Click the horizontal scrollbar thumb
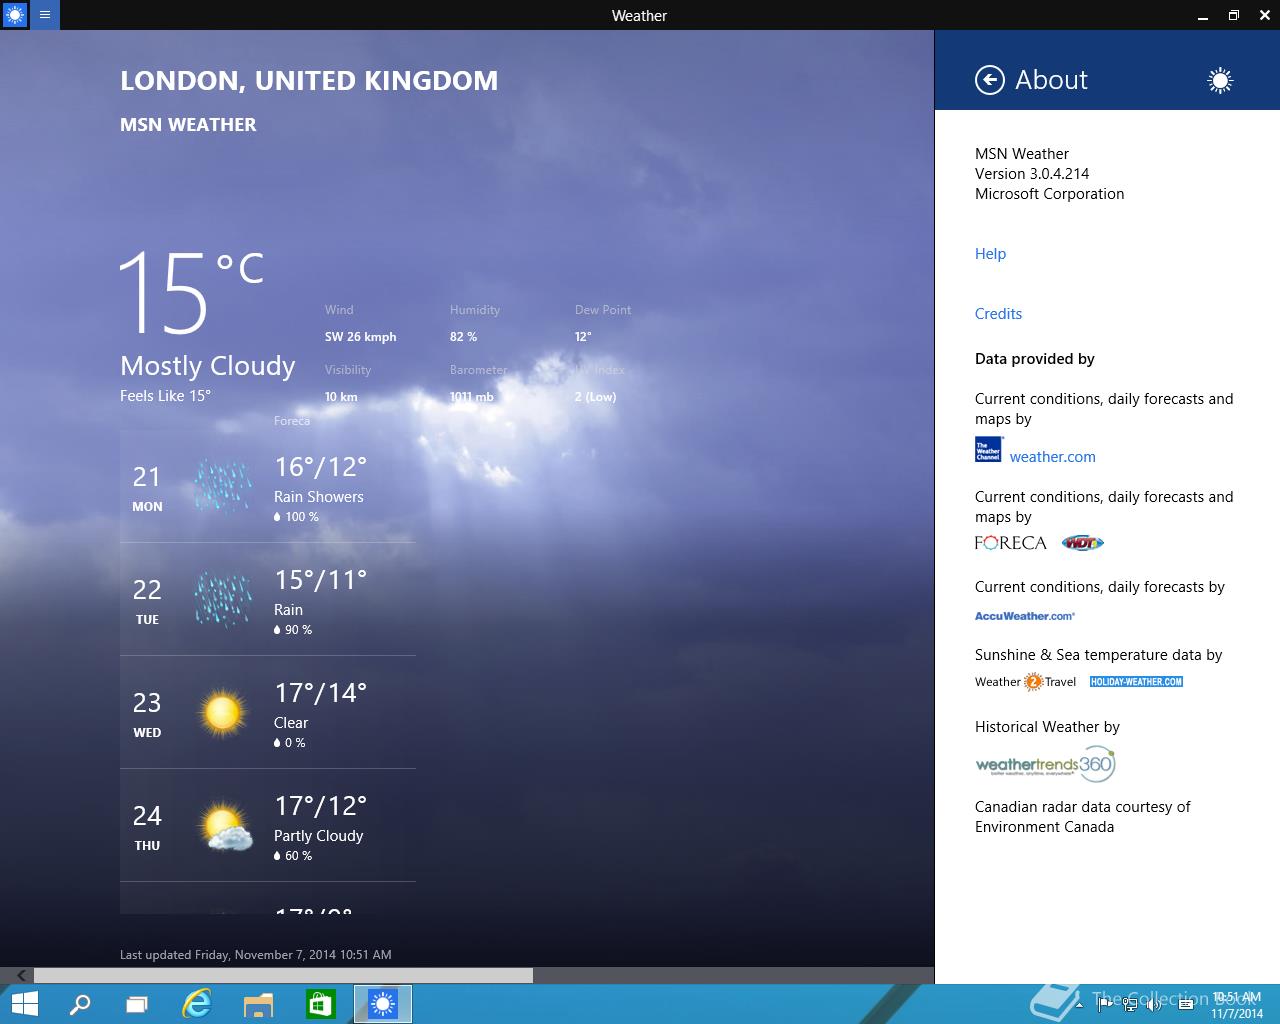 point(283,975)
